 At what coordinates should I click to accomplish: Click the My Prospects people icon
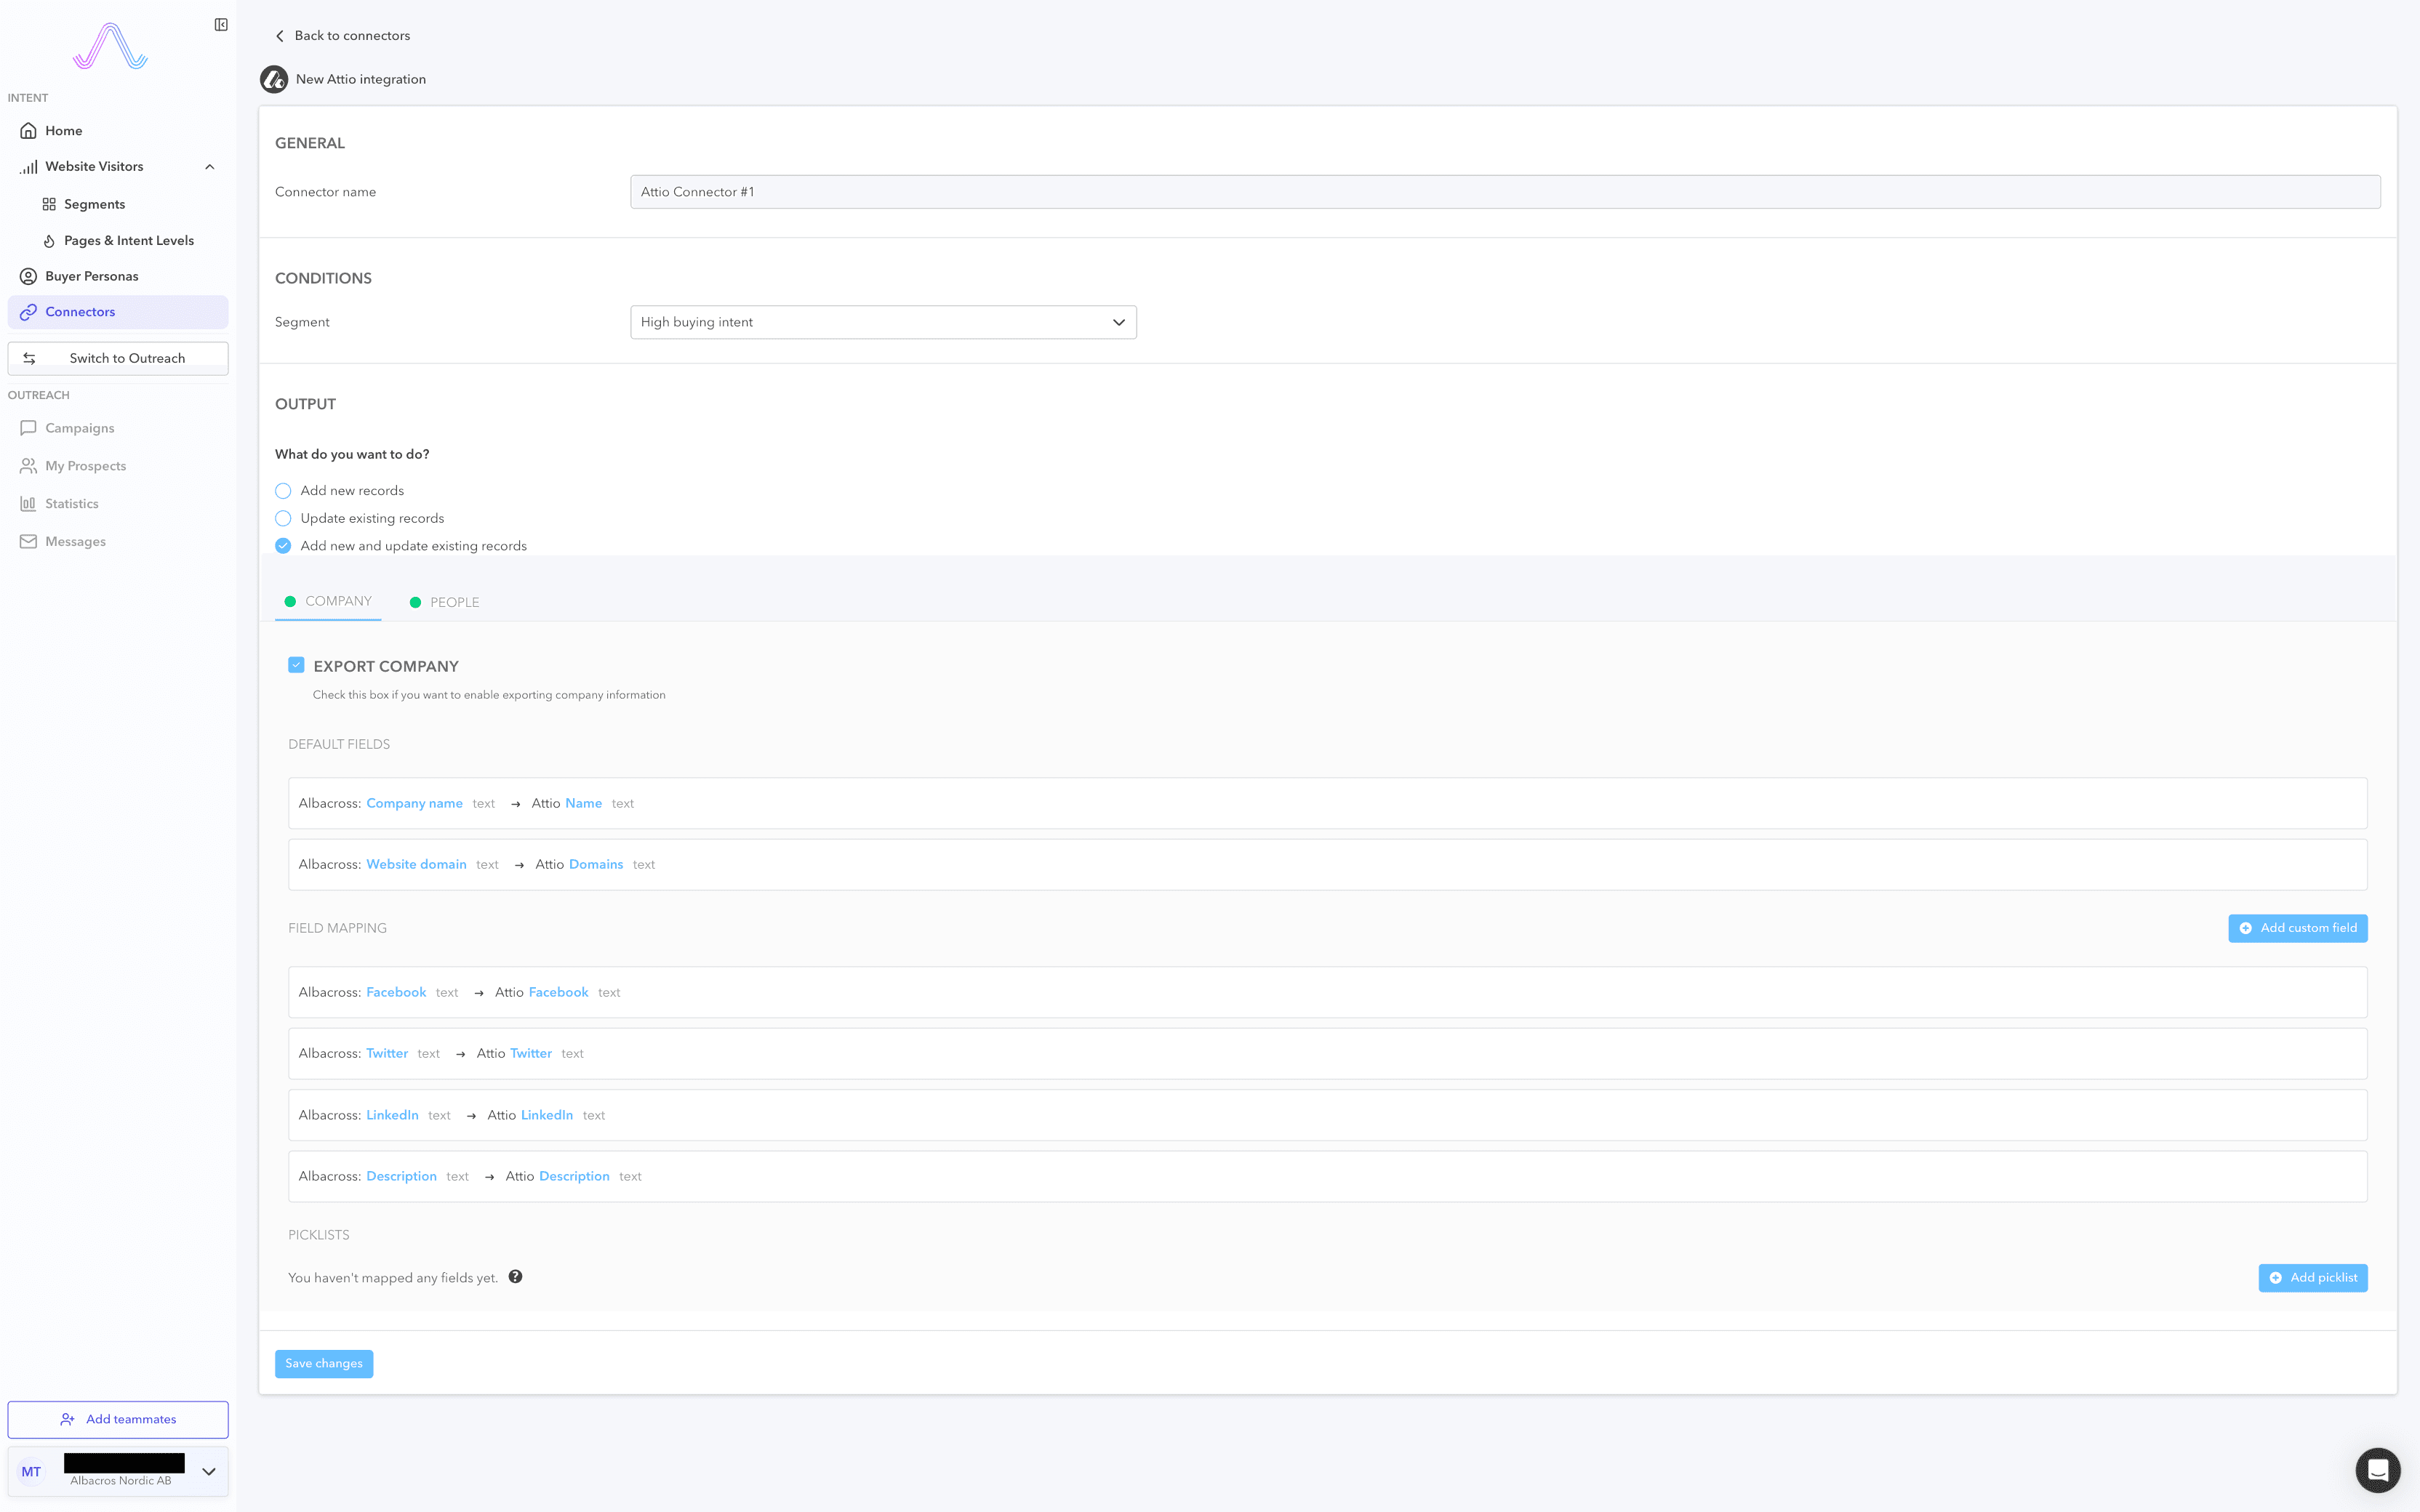pyautogui.click(x=28, y=466)
